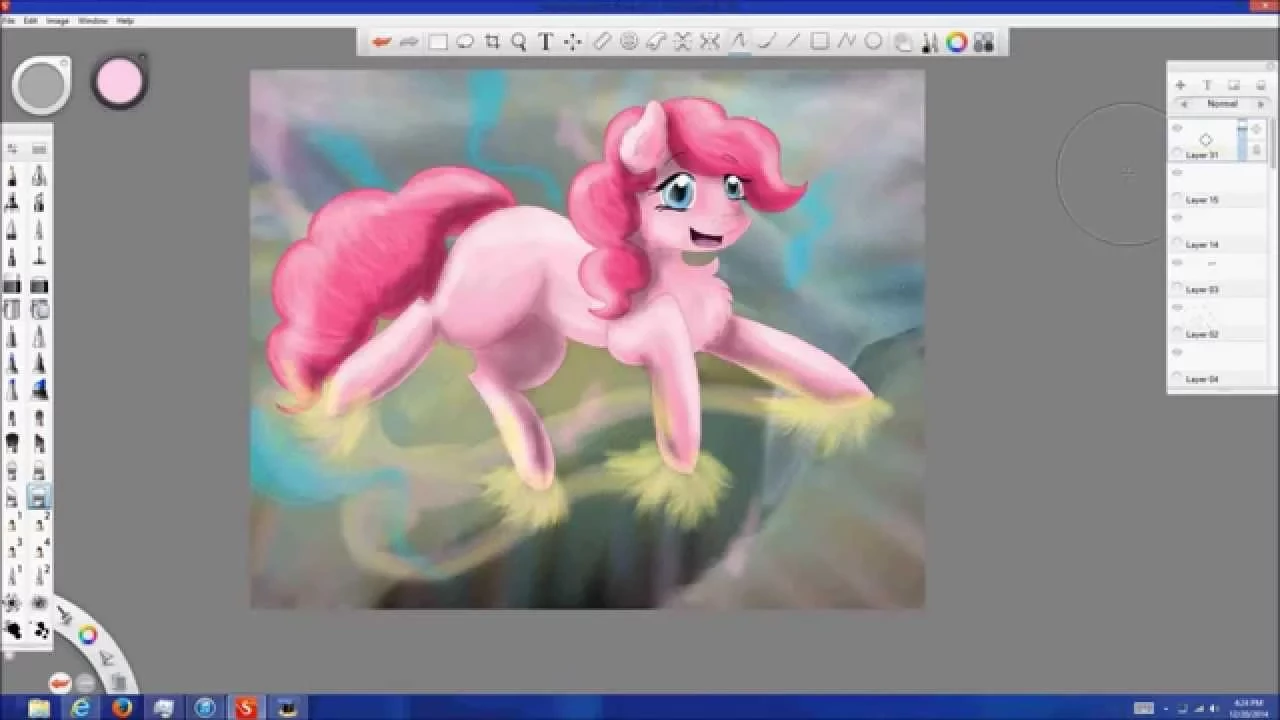This screenshot has width=1280, height=720.
Task: Click the Redo icon in top toolbar
Action: click(409, 42)
